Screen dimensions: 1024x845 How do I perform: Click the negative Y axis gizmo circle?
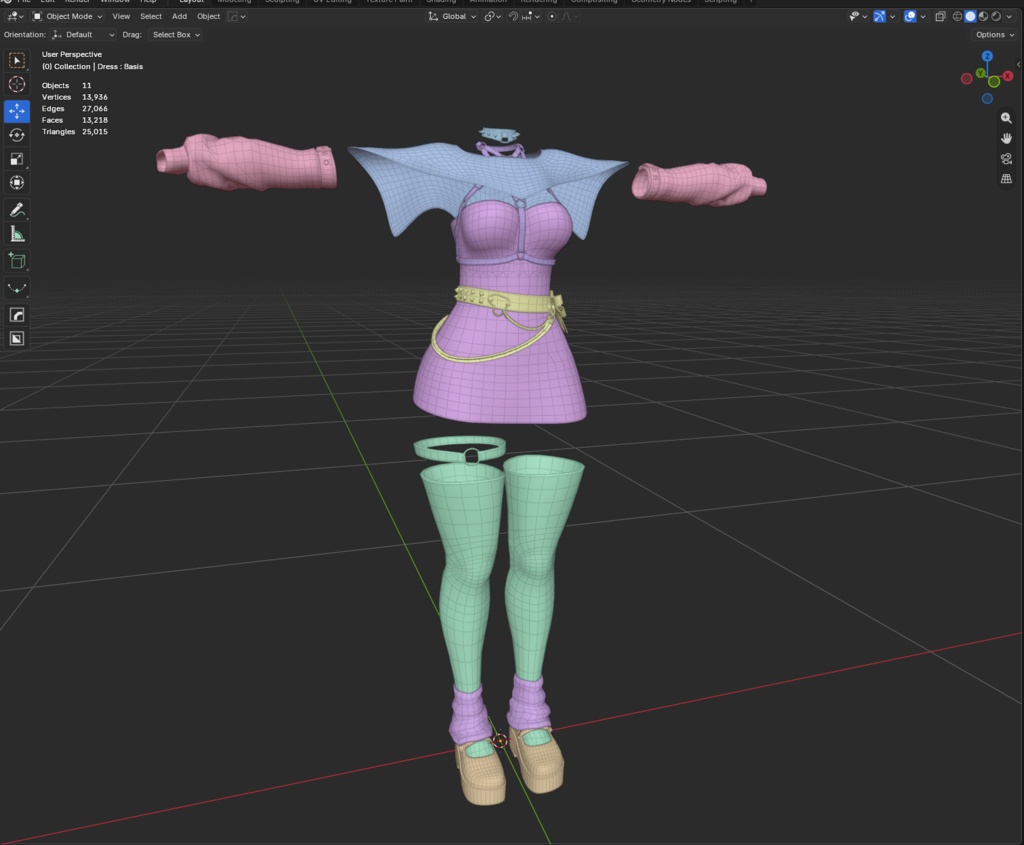(x=994, y=82)
